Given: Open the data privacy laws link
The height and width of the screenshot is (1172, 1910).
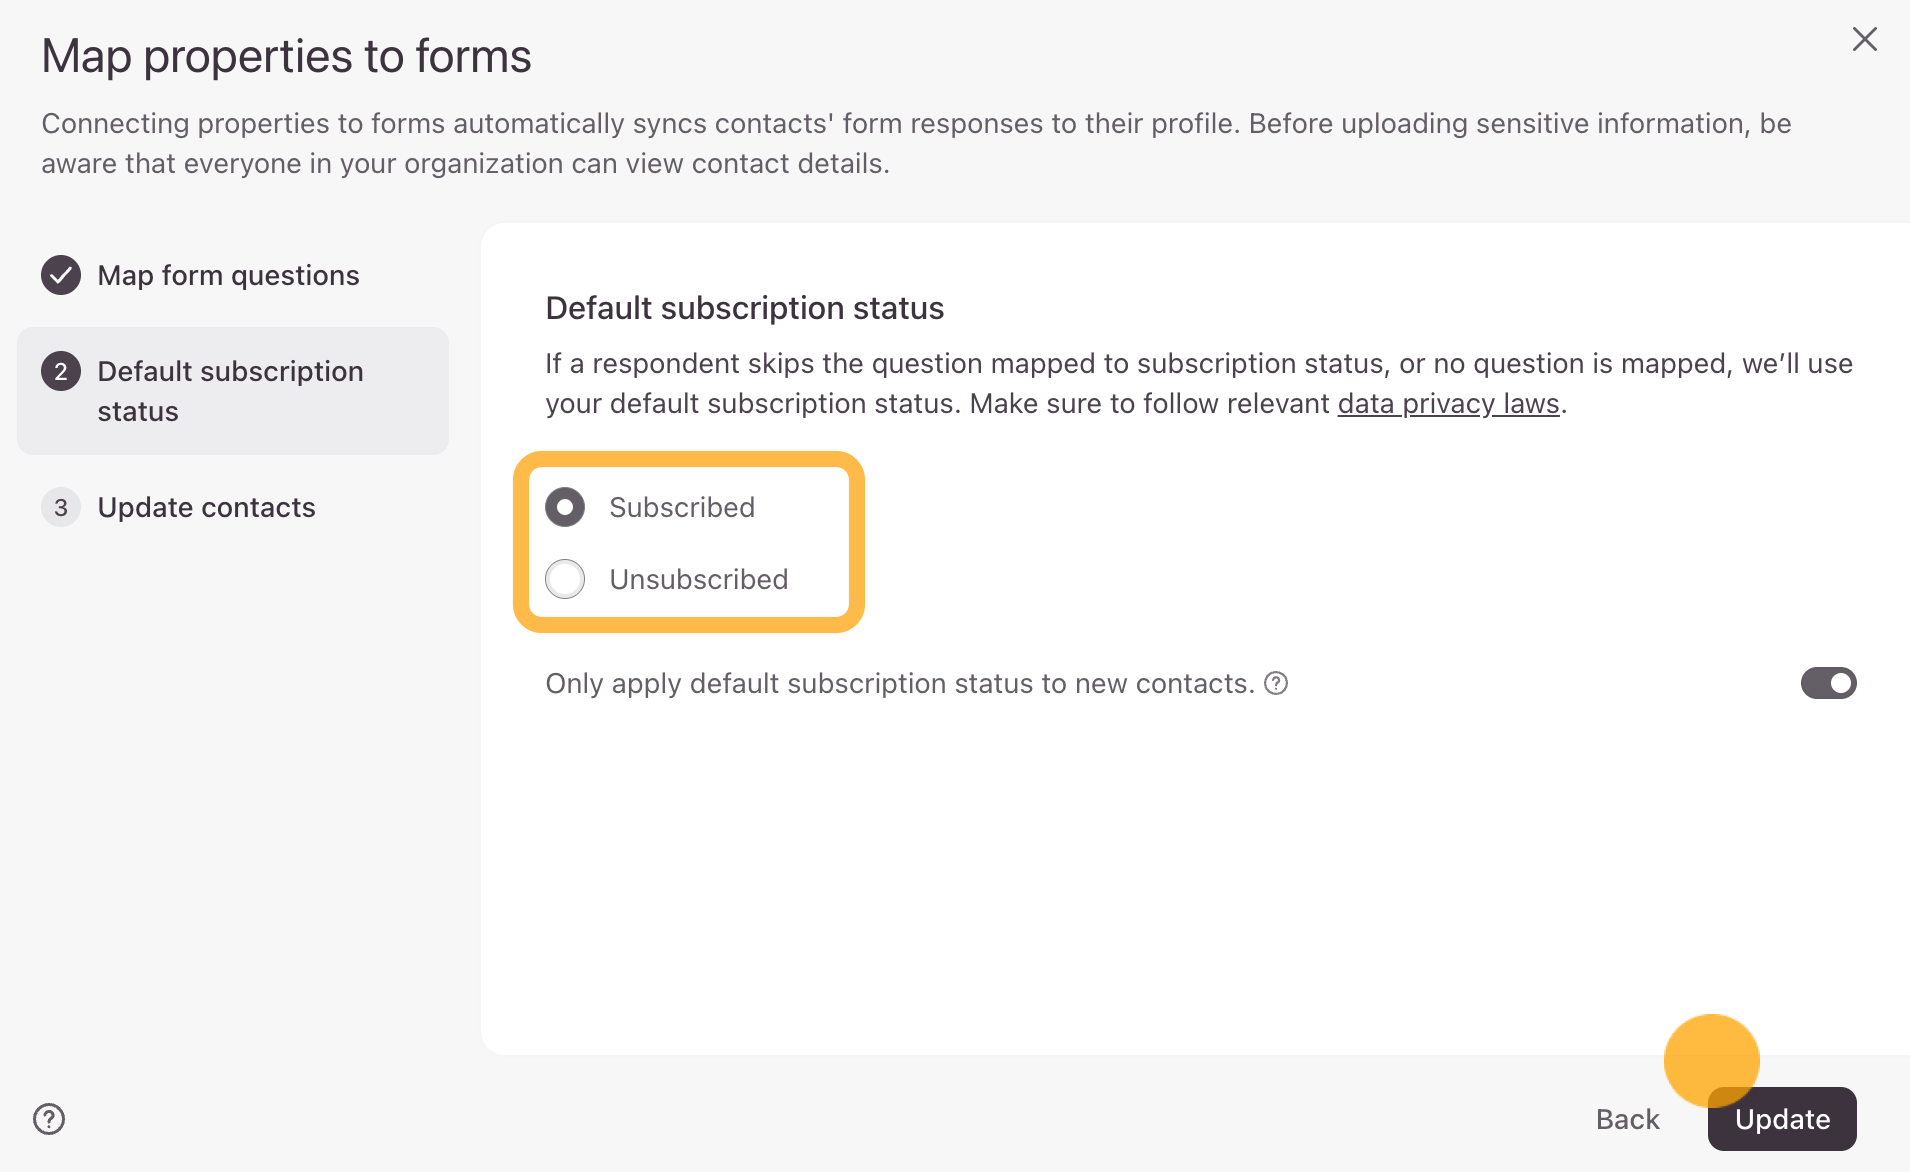Looking at the screenshot, I should 1448,404.
